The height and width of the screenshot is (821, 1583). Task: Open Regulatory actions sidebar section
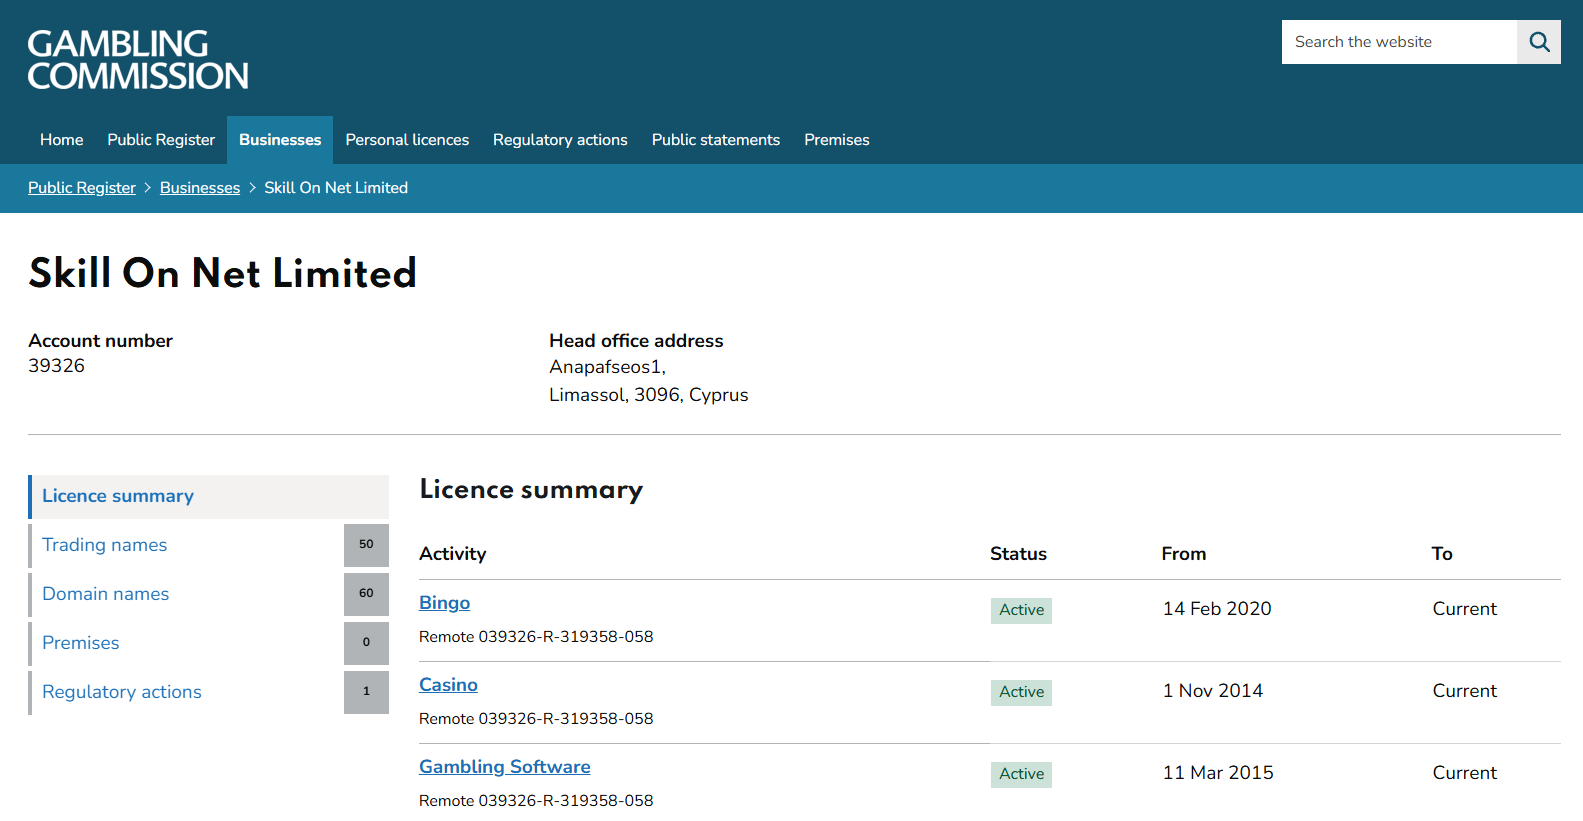[x=122, y=692]
